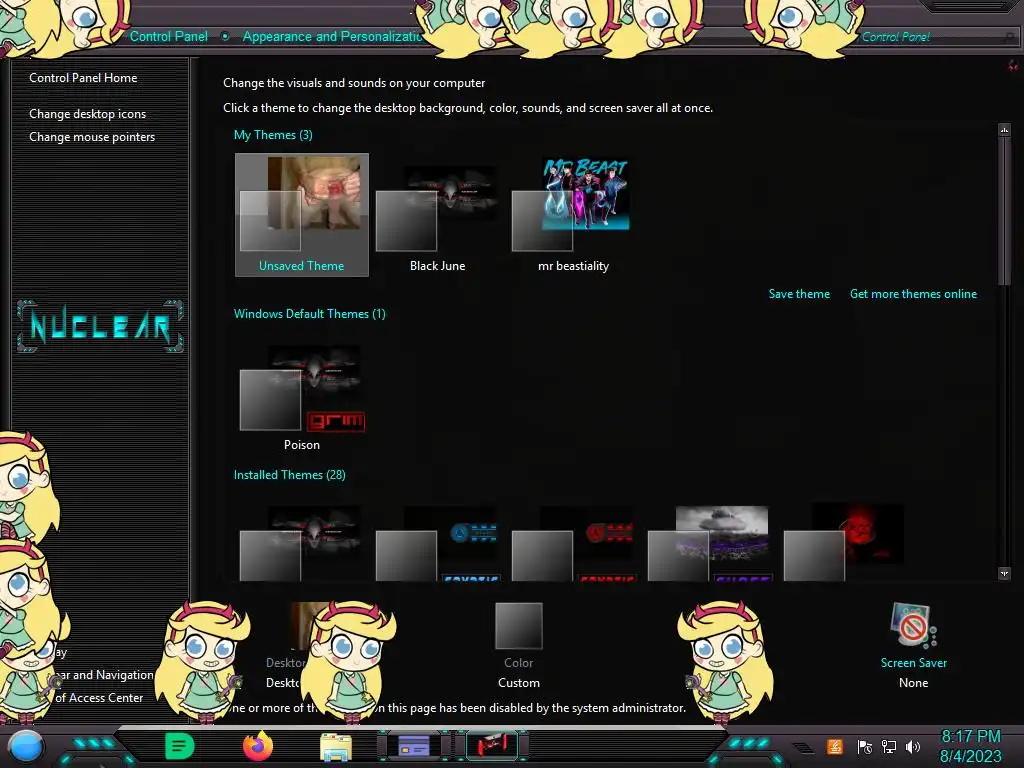Click the Windows Default Themes (1) heading
Image resolution: width=1024 pixels, height=768 pixels.
pos(310,313)
